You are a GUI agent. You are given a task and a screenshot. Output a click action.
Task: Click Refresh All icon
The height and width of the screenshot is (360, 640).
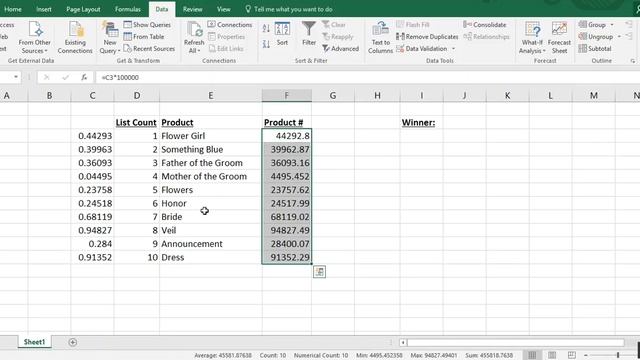[194, 38]
